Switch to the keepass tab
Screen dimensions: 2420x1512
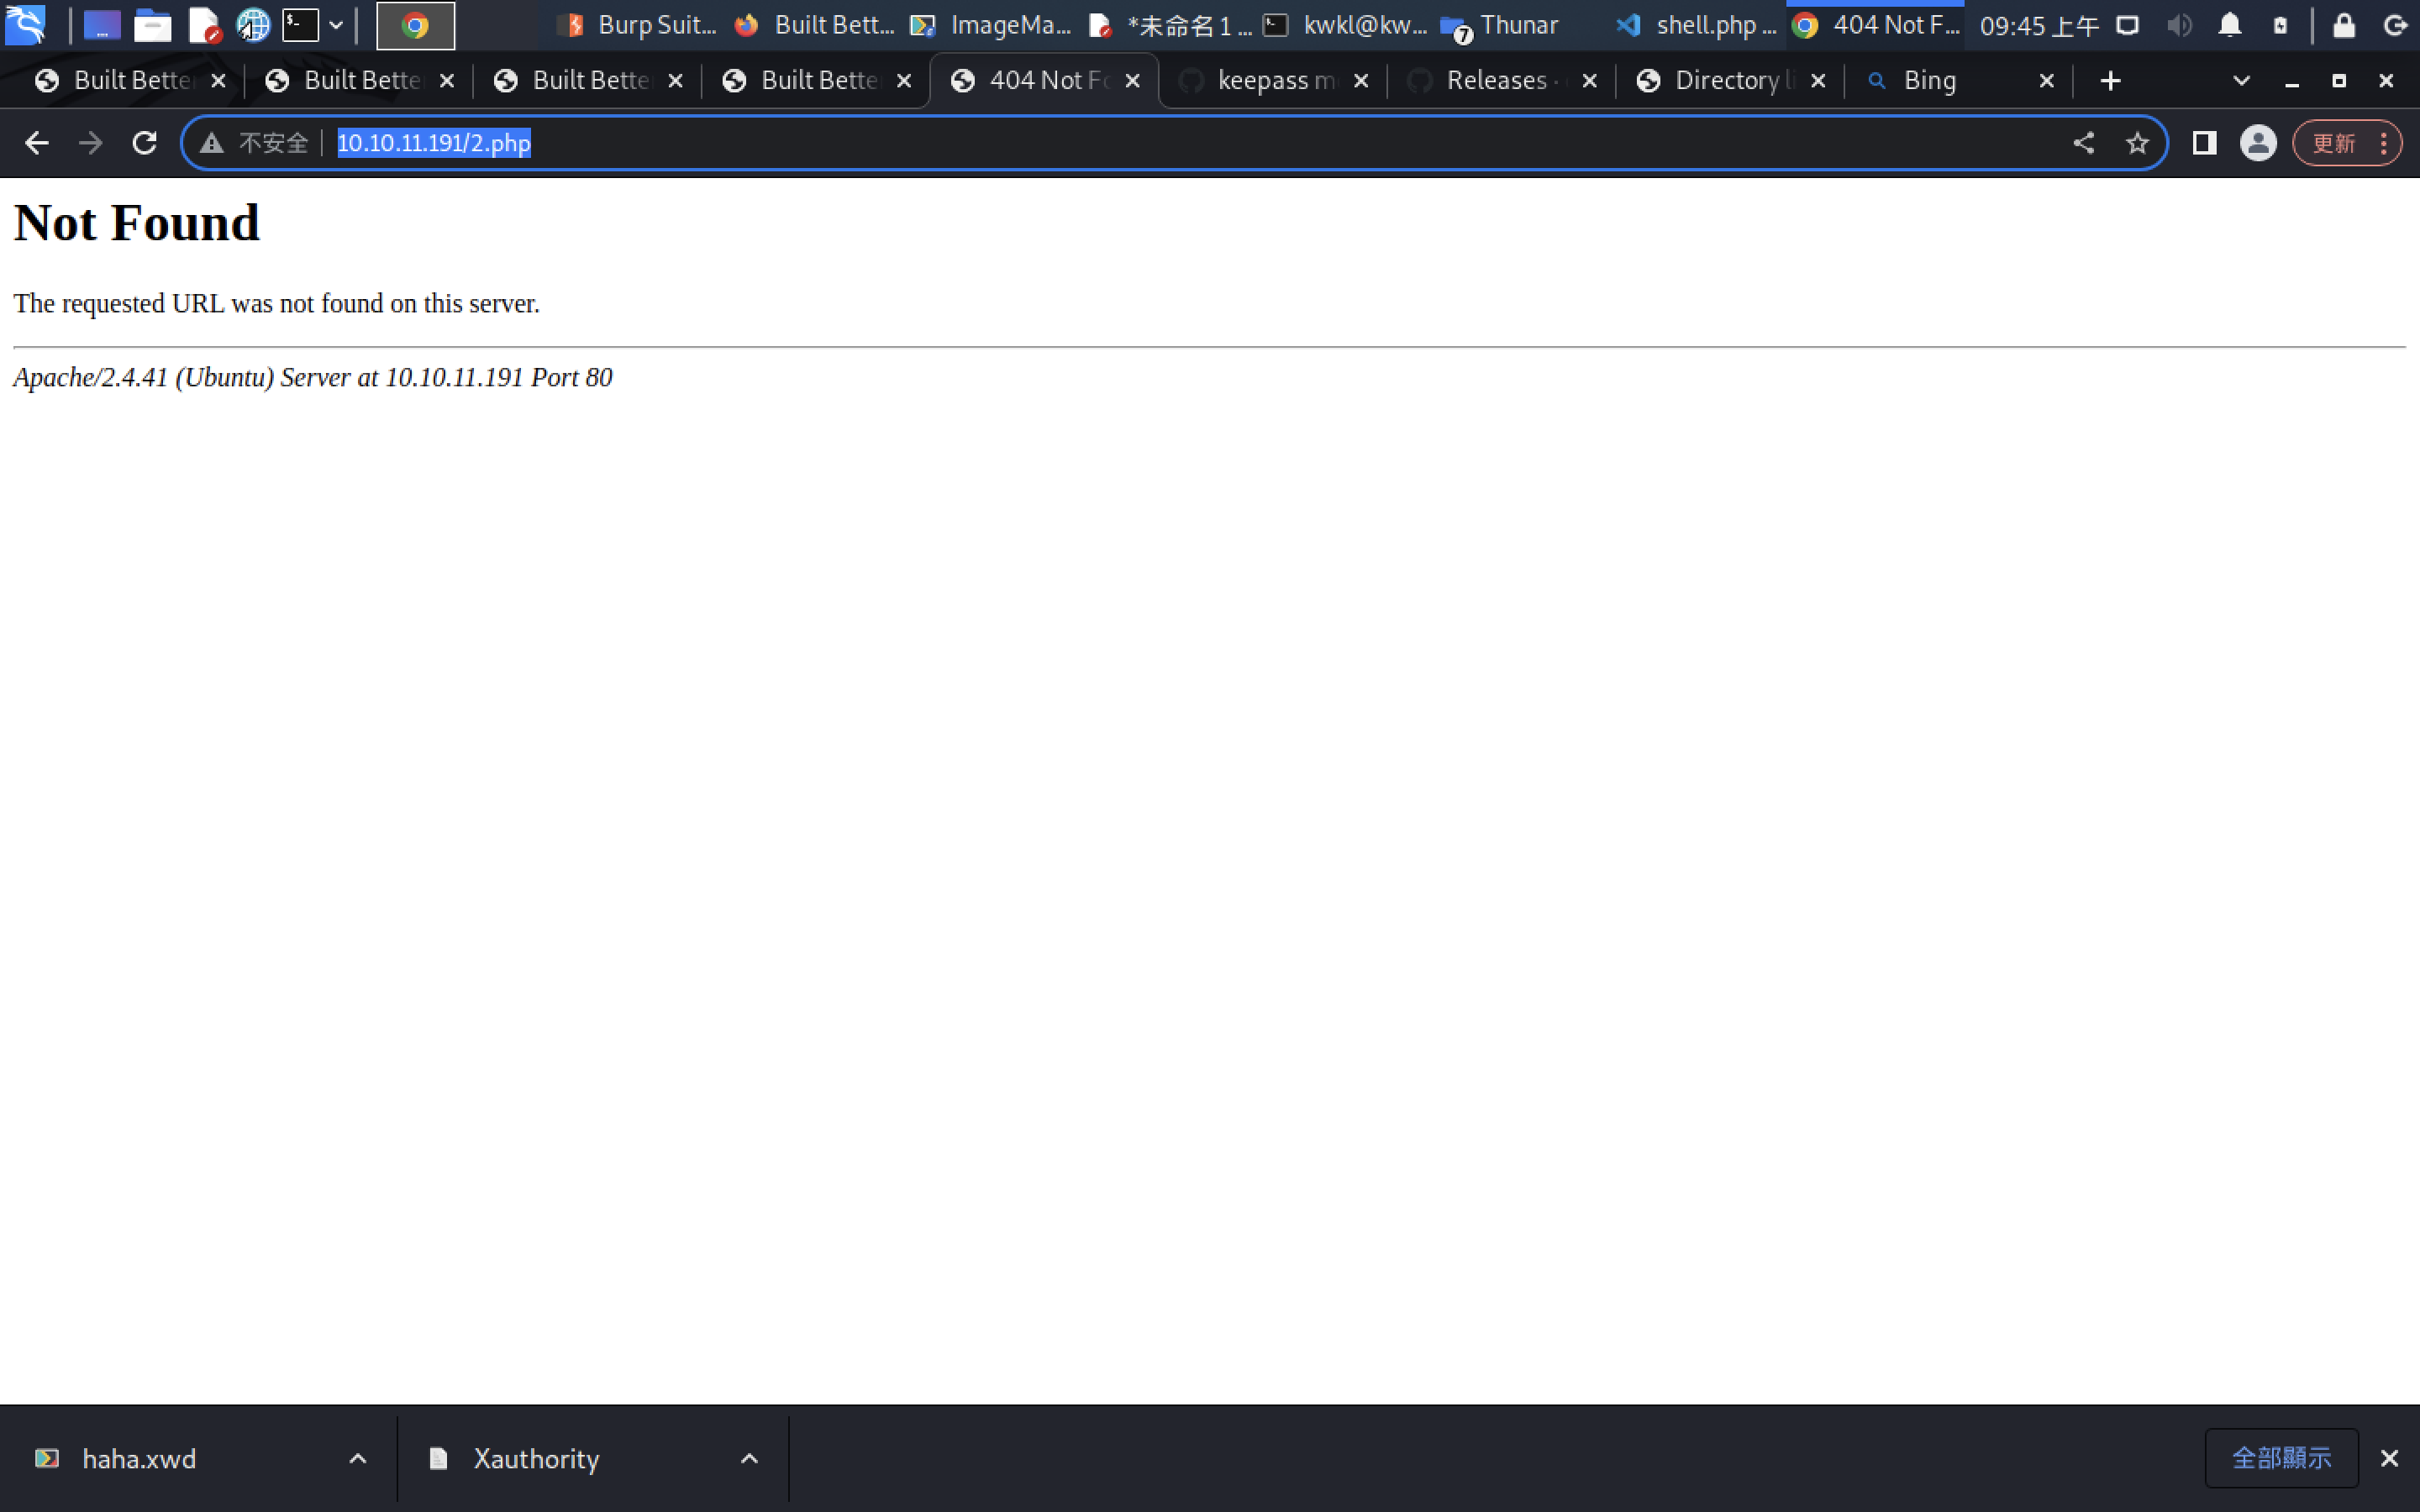tap(1272, 81)
